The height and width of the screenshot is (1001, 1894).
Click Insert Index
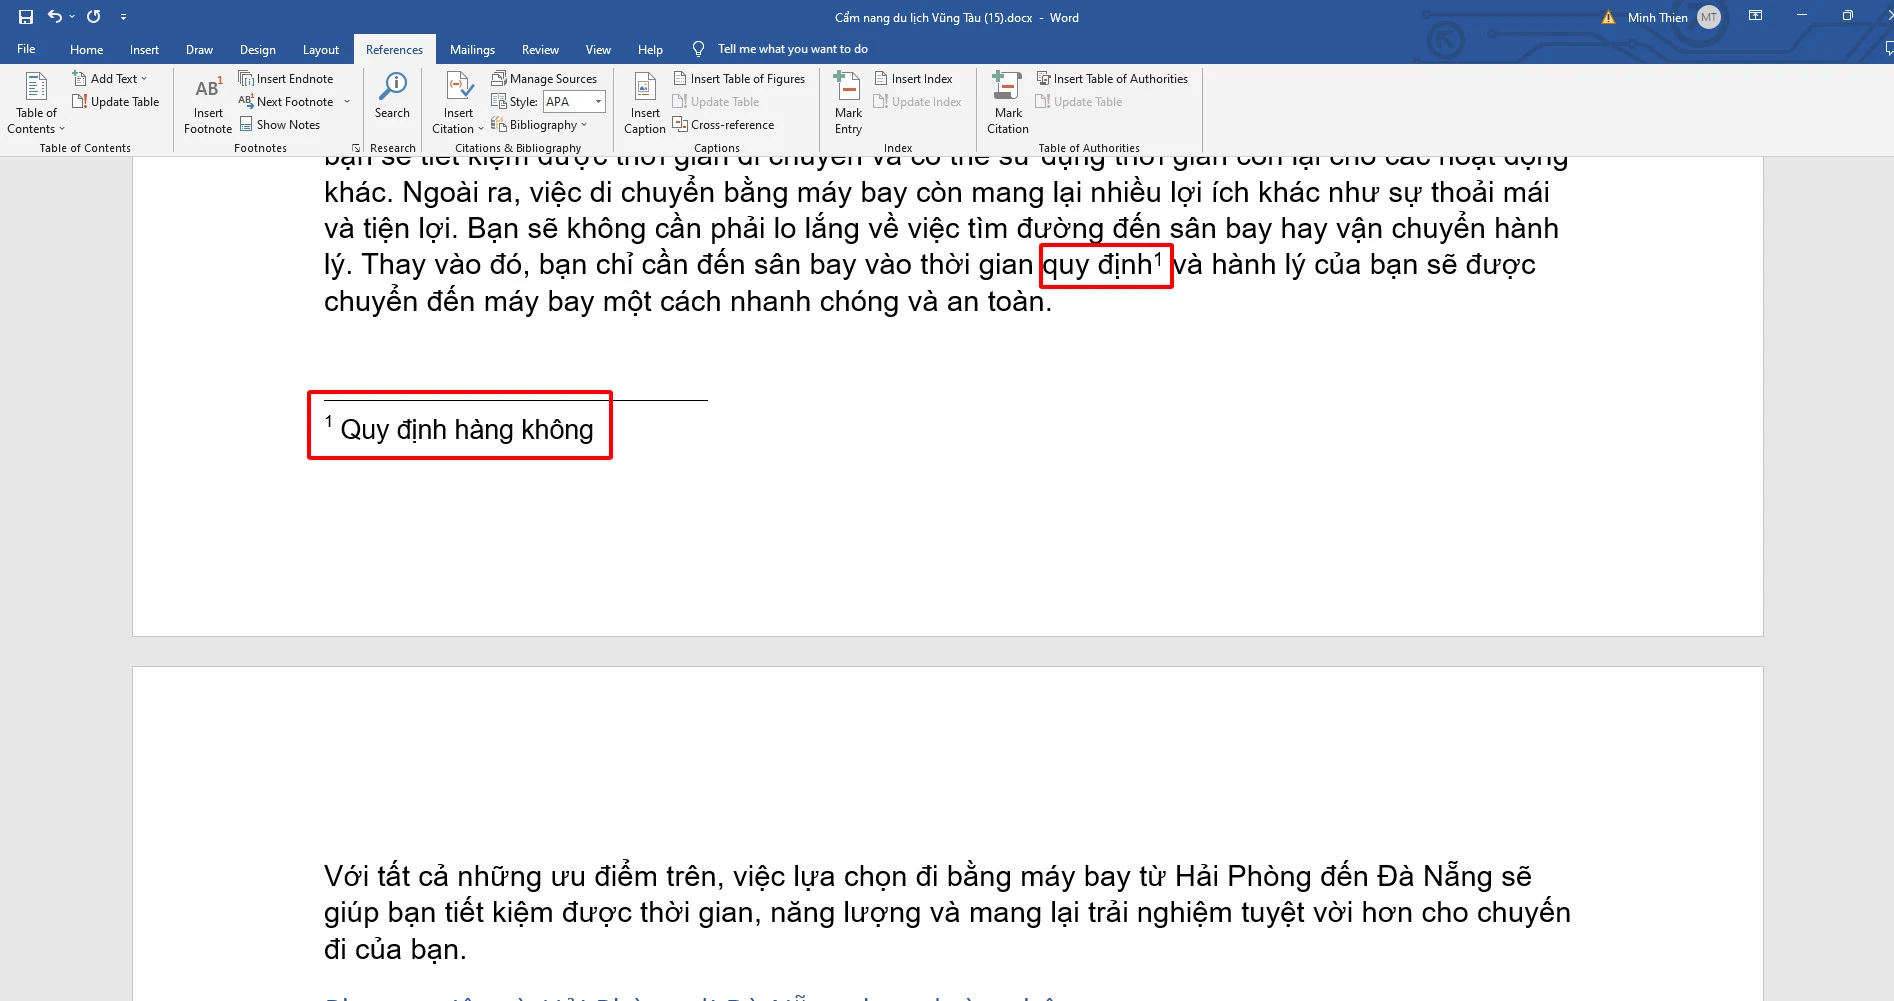[913, 78]
